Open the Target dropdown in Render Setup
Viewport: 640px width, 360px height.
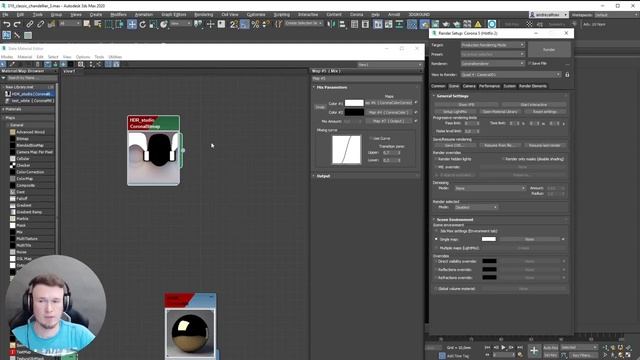click(493, 45)
